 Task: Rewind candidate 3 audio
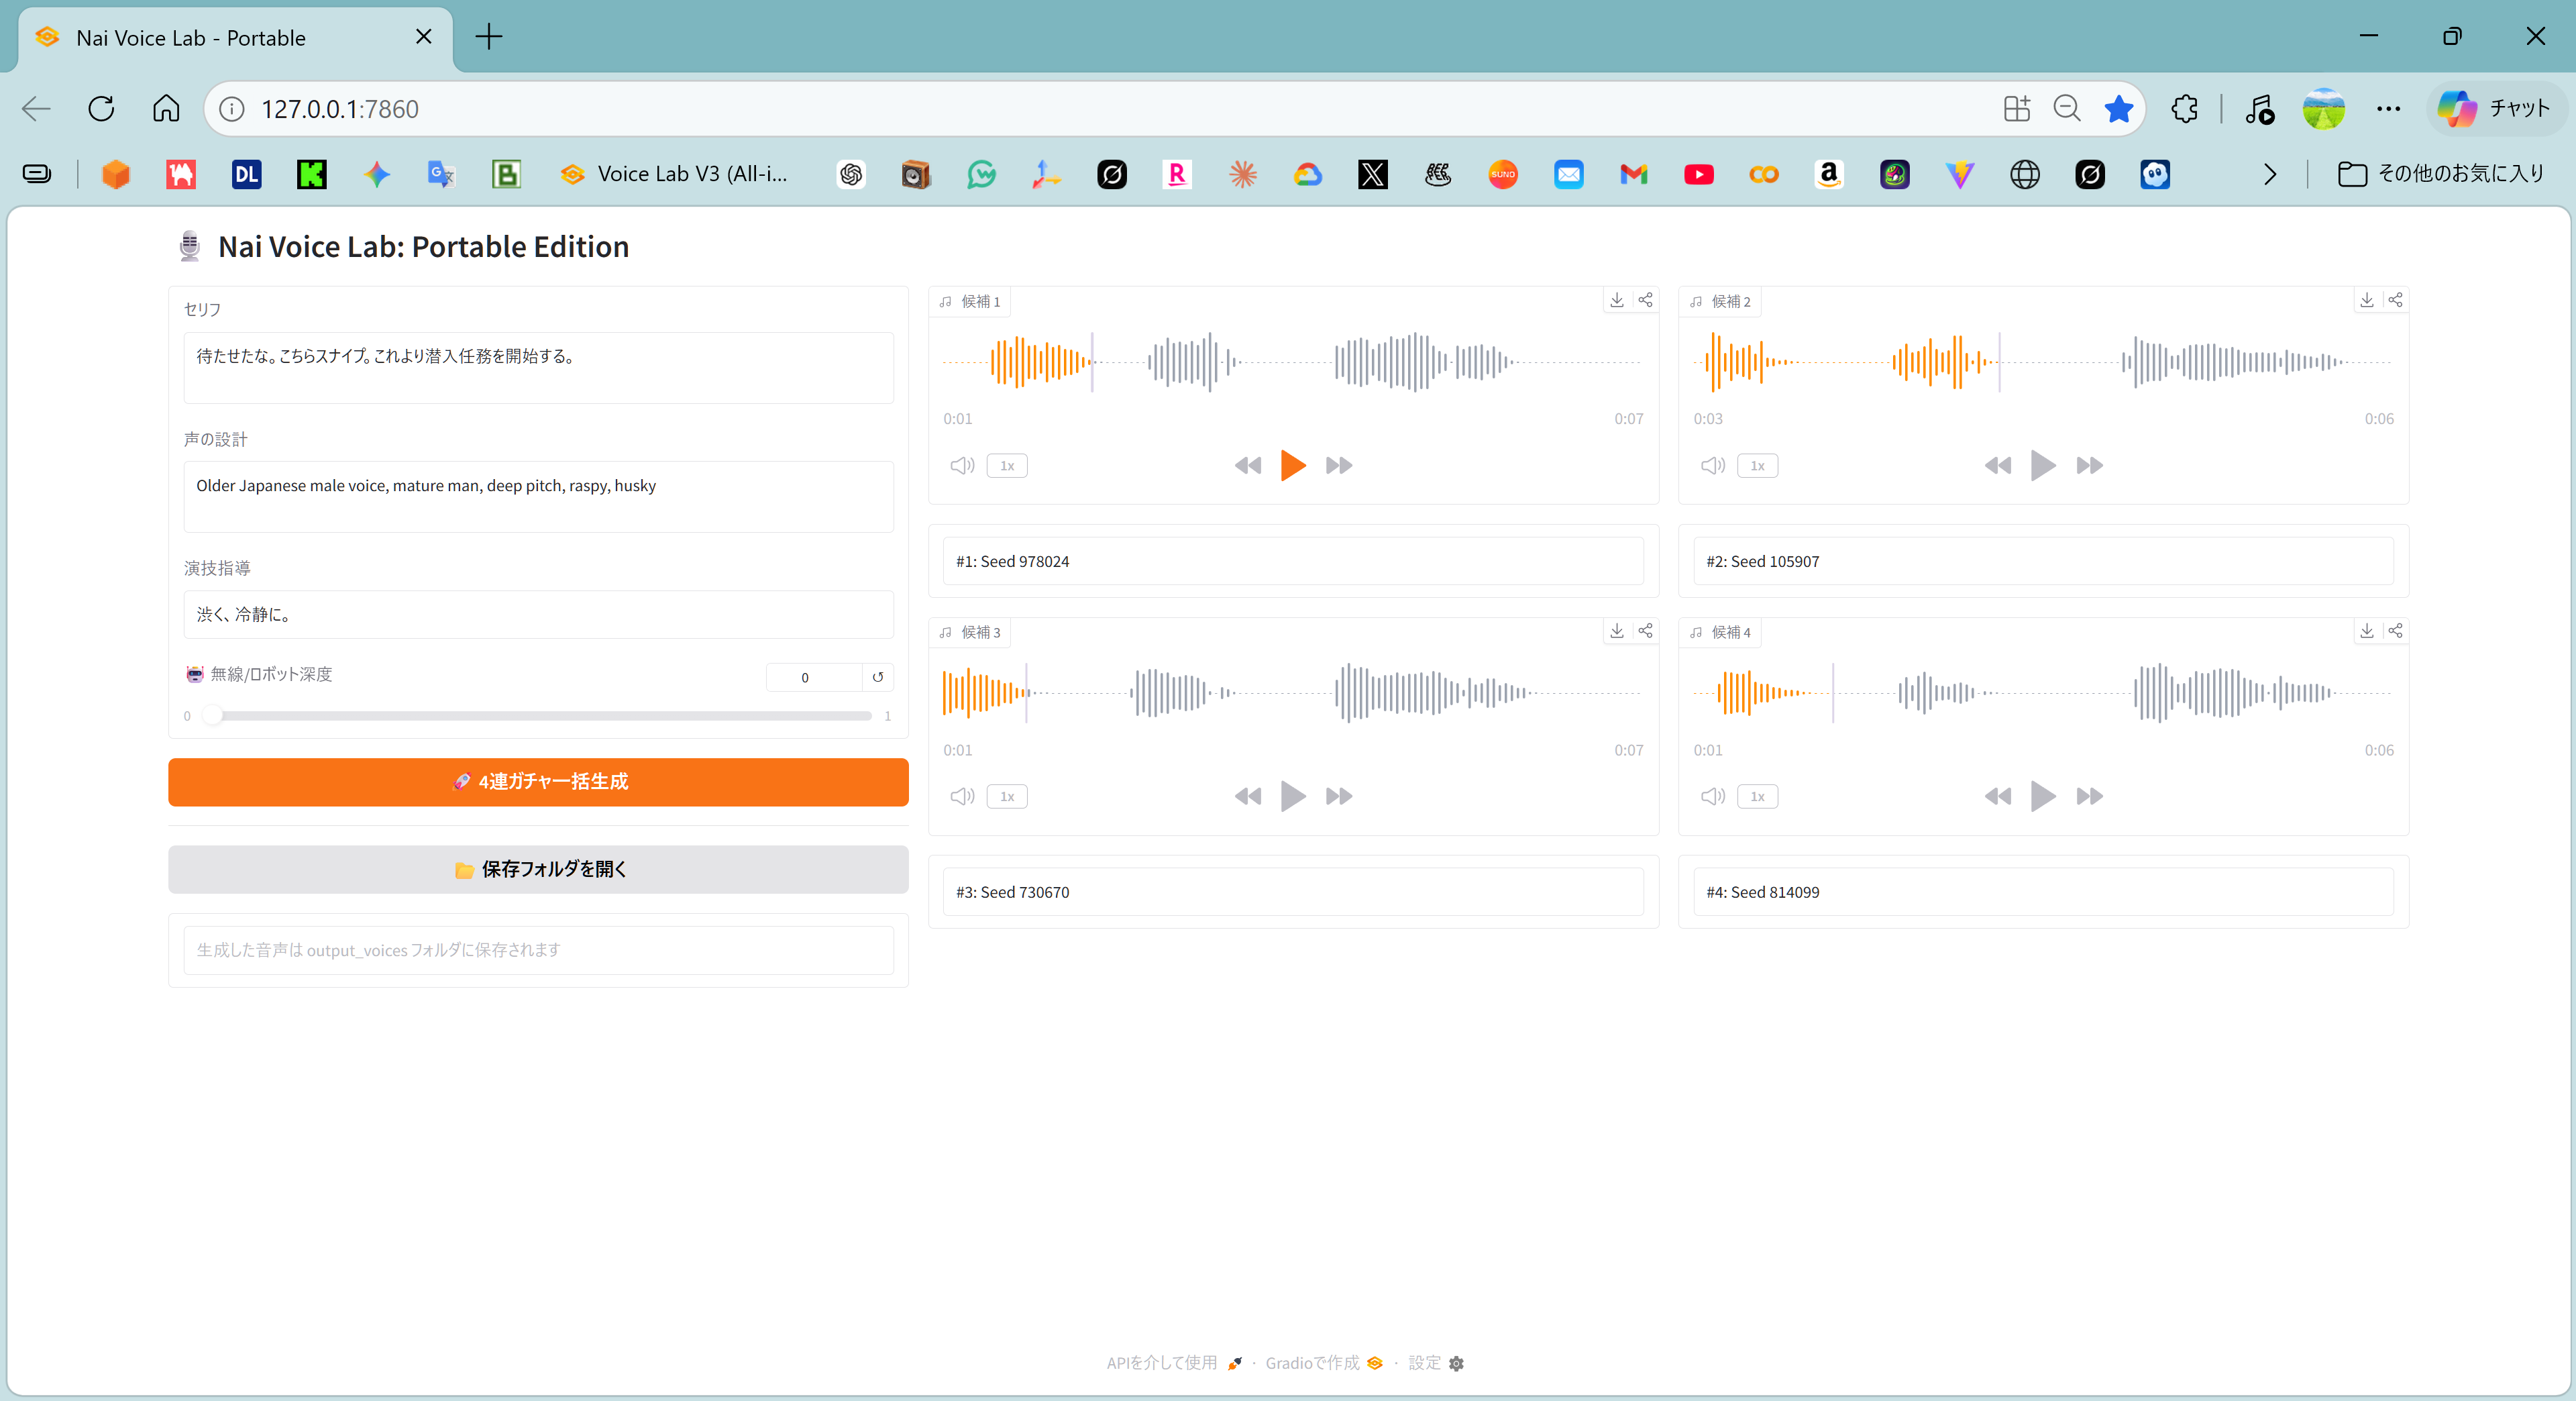click(1247, 796)
